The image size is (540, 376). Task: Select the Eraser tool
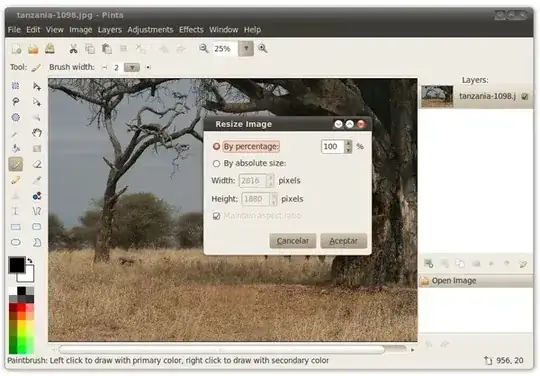coord(37,164)
